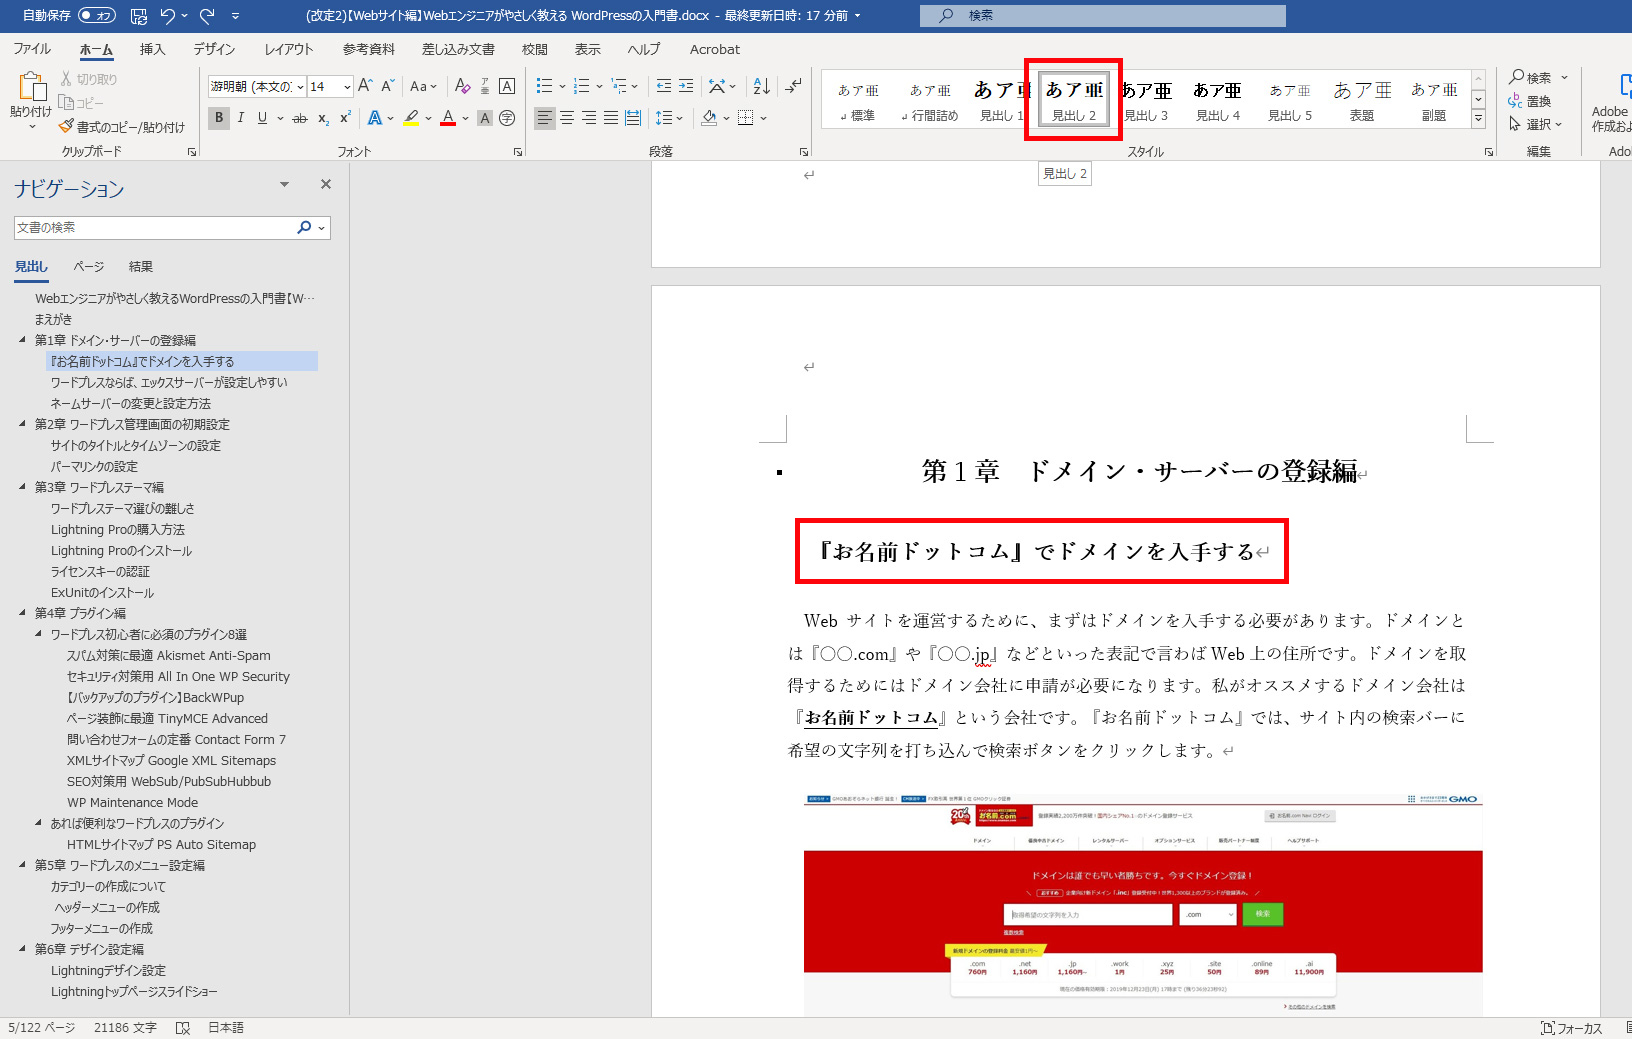1632x1039 pixels.
Task: Open navigation pane options arrow
Action: coord(284,184)
